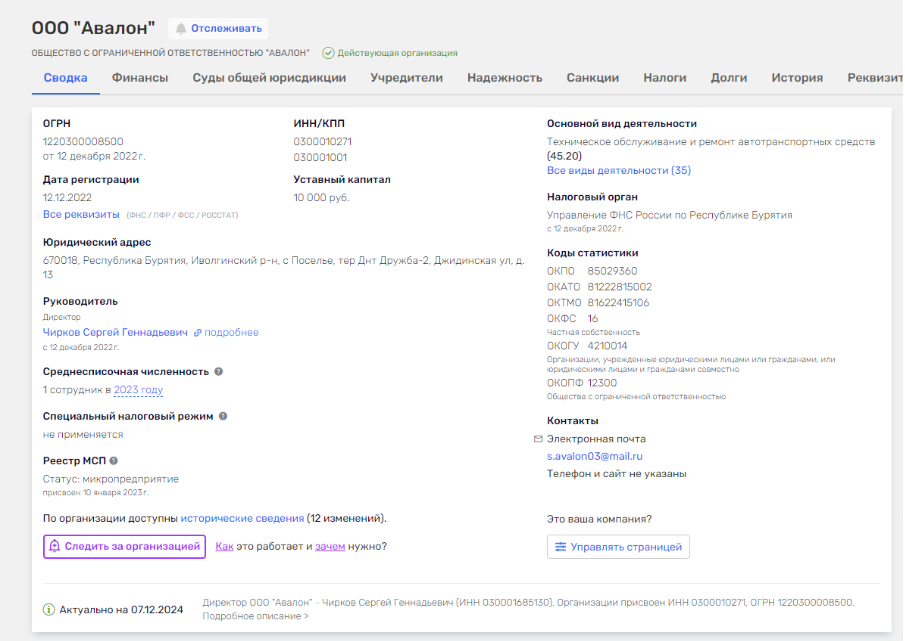Click the Управлять страницей button

click(x=618, y=547)
